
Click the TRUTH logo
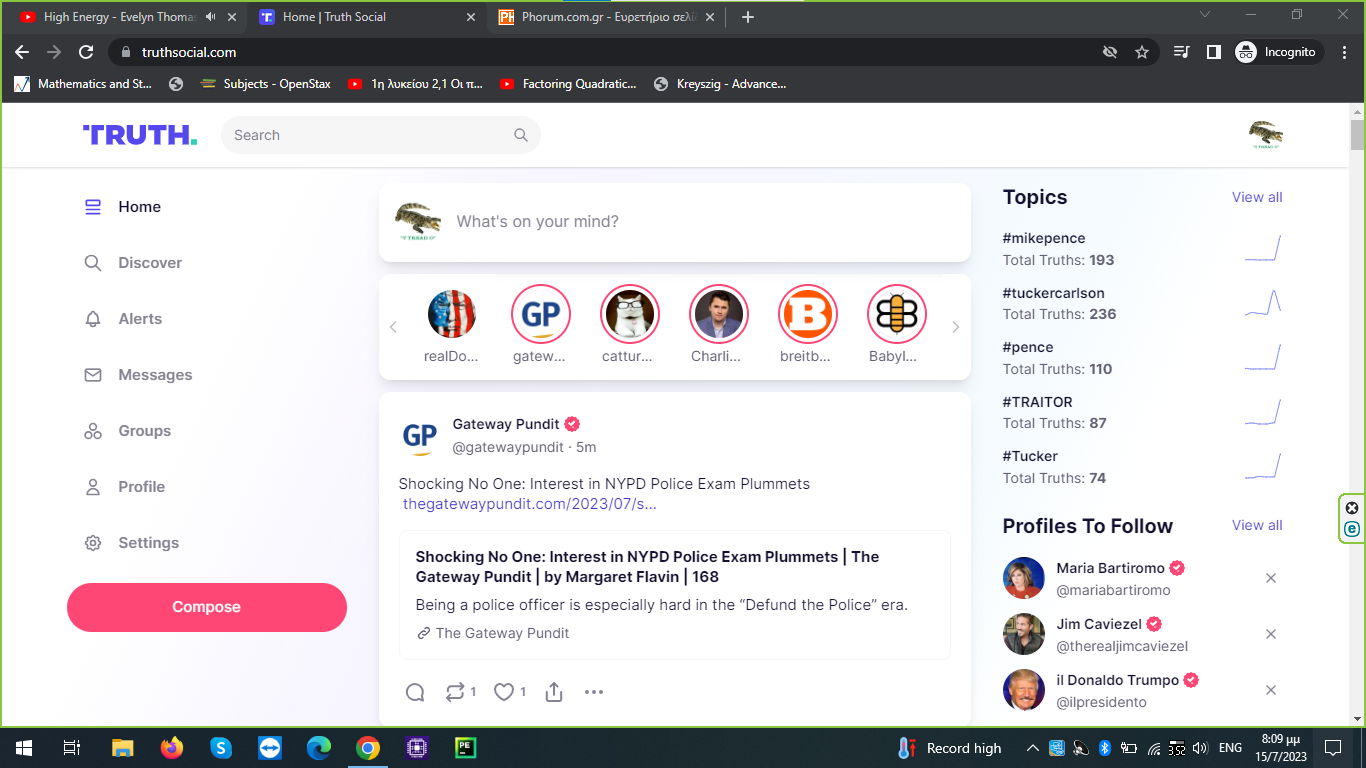tap(139, 135)
